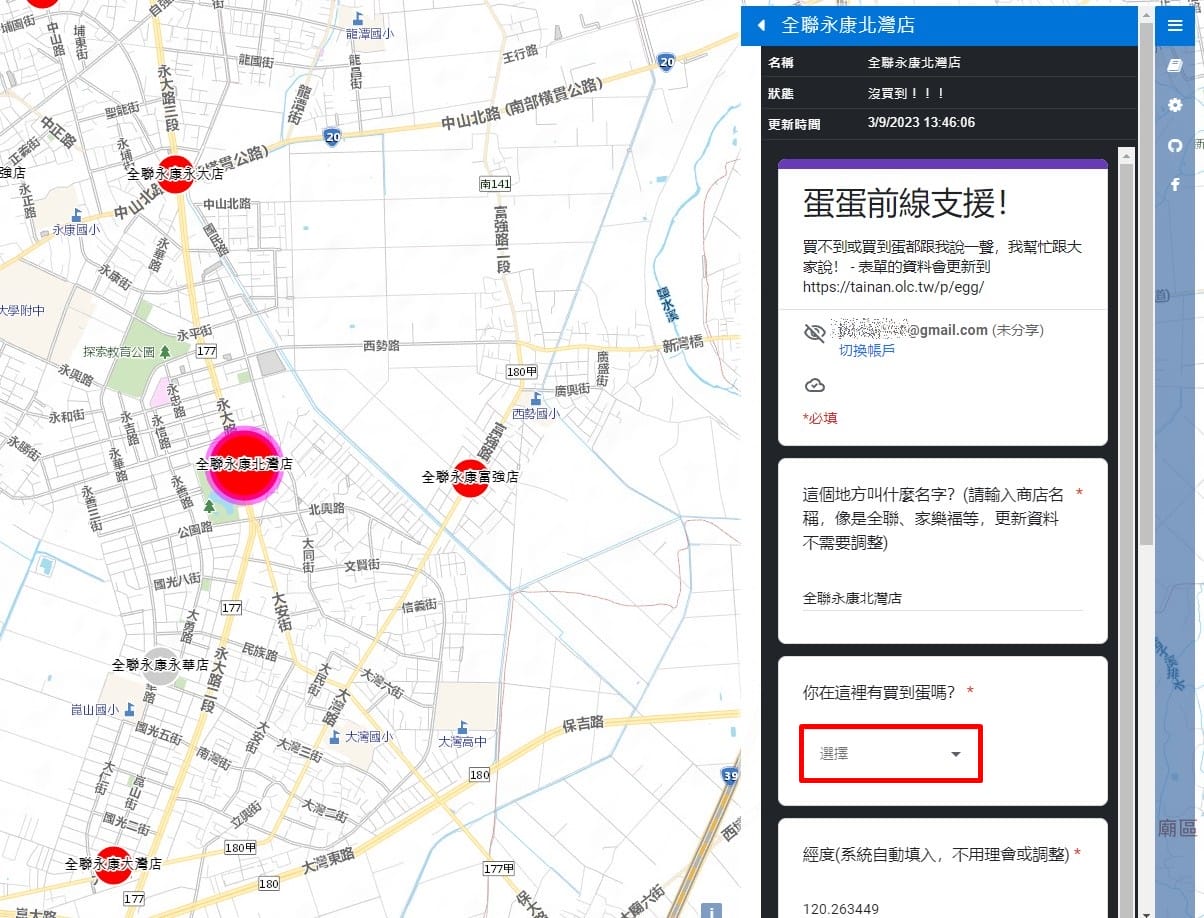Click the back arrow beside 全聯永康北灣店 header

(x=761, y=25)
